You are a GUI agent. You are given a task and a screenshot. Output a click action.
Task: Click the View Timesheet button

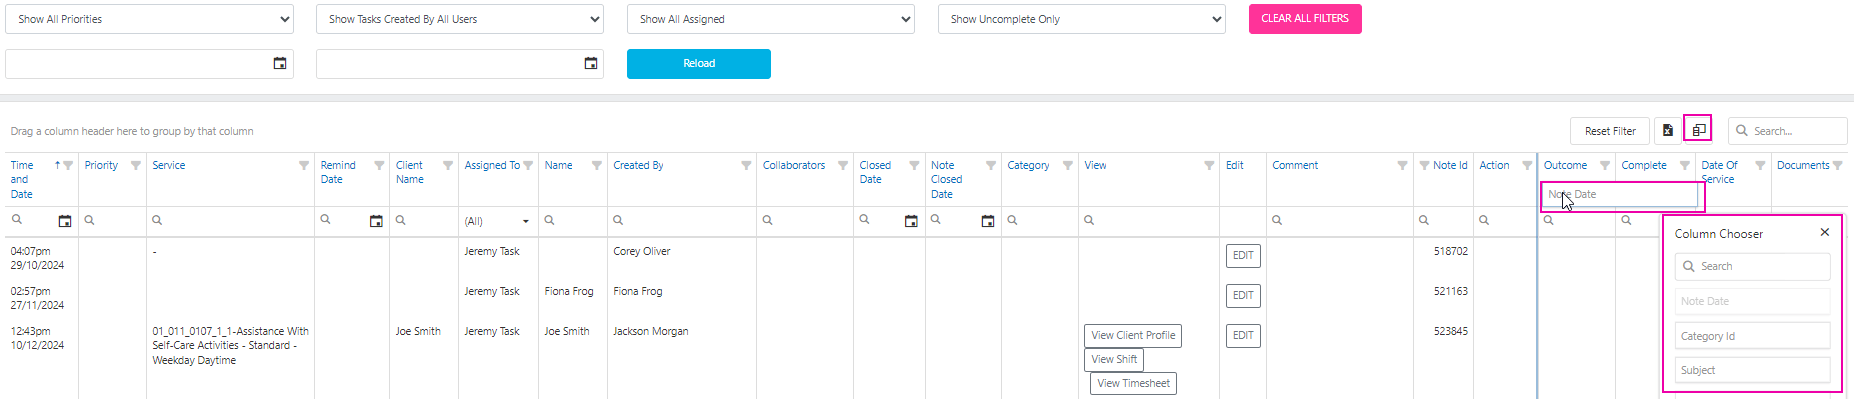1133,384
